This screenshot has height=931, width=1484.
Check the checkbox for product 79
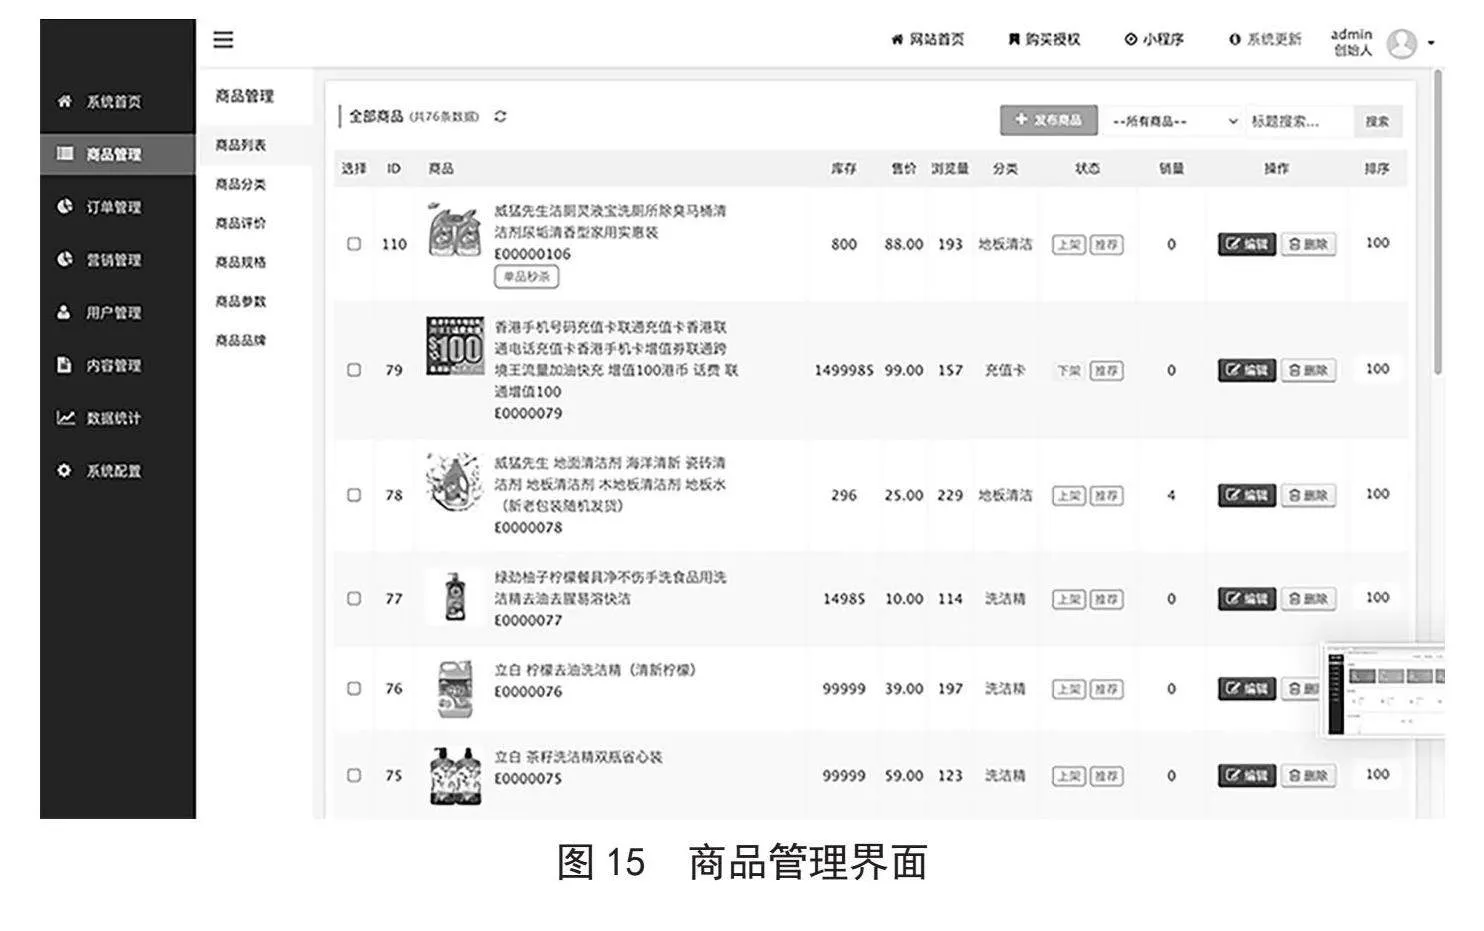click(x=354, y=370)
